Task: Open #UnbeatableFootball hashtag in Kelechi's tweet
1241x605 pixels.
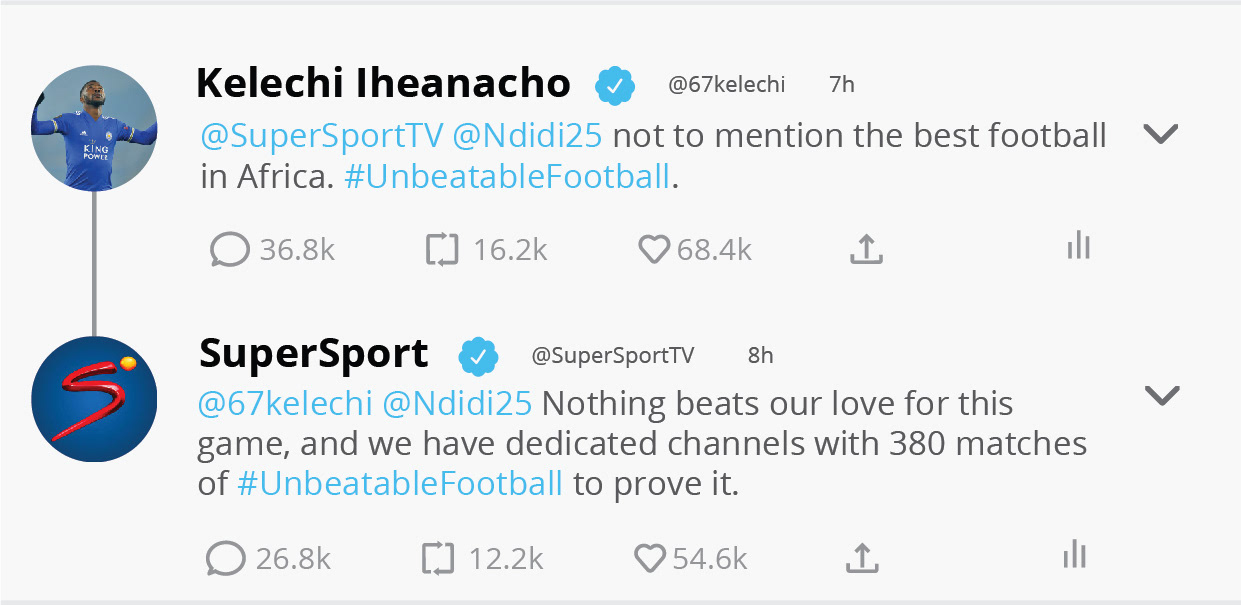Action: click(x=506, y=177)
